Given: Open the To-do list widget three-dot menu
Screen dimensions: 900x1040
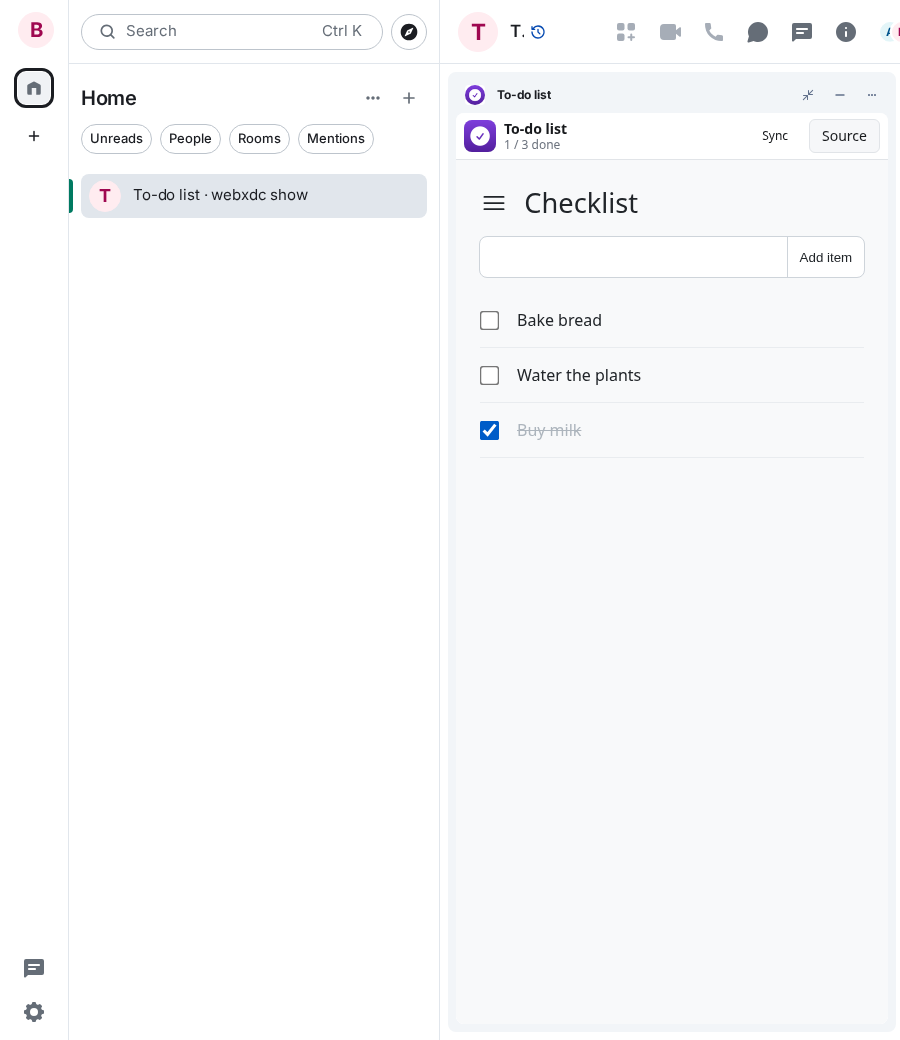Looking at the screenshot, I should pos(871,95).
